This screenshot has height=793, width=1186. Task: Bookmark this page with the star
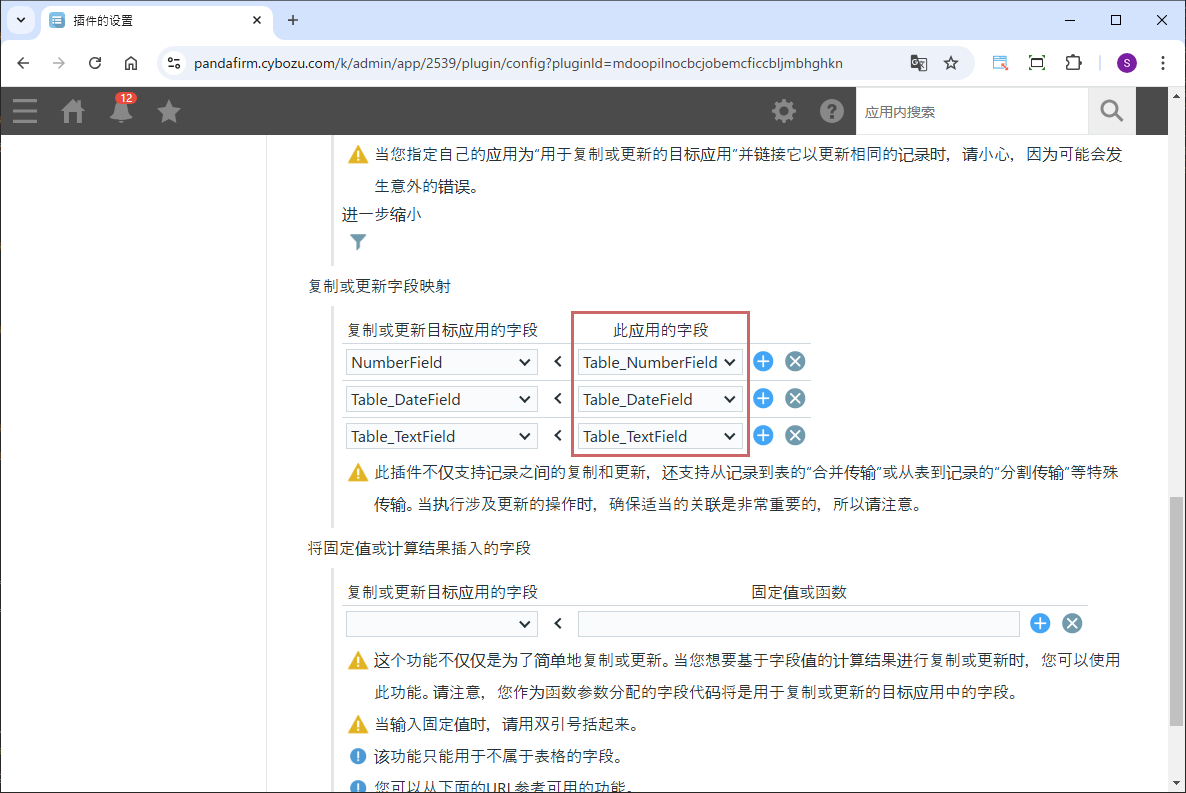951,63
